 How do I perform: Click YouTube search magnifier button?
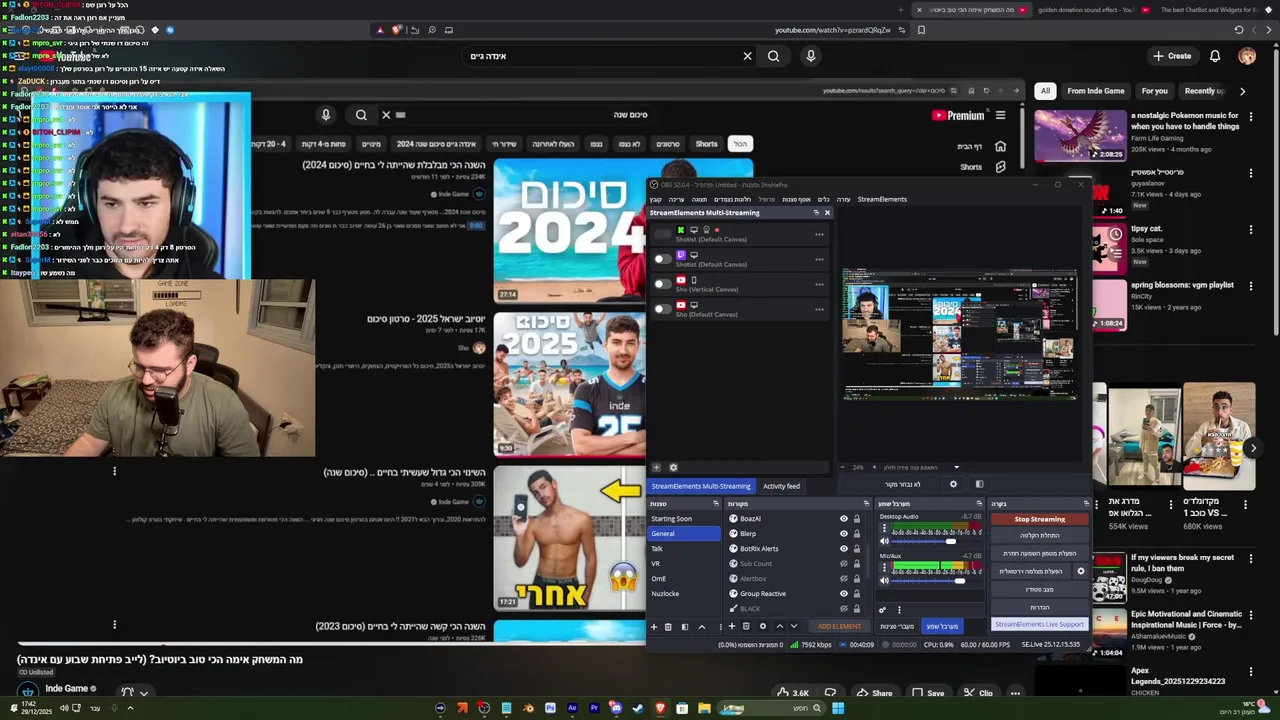tap(773, 56)
